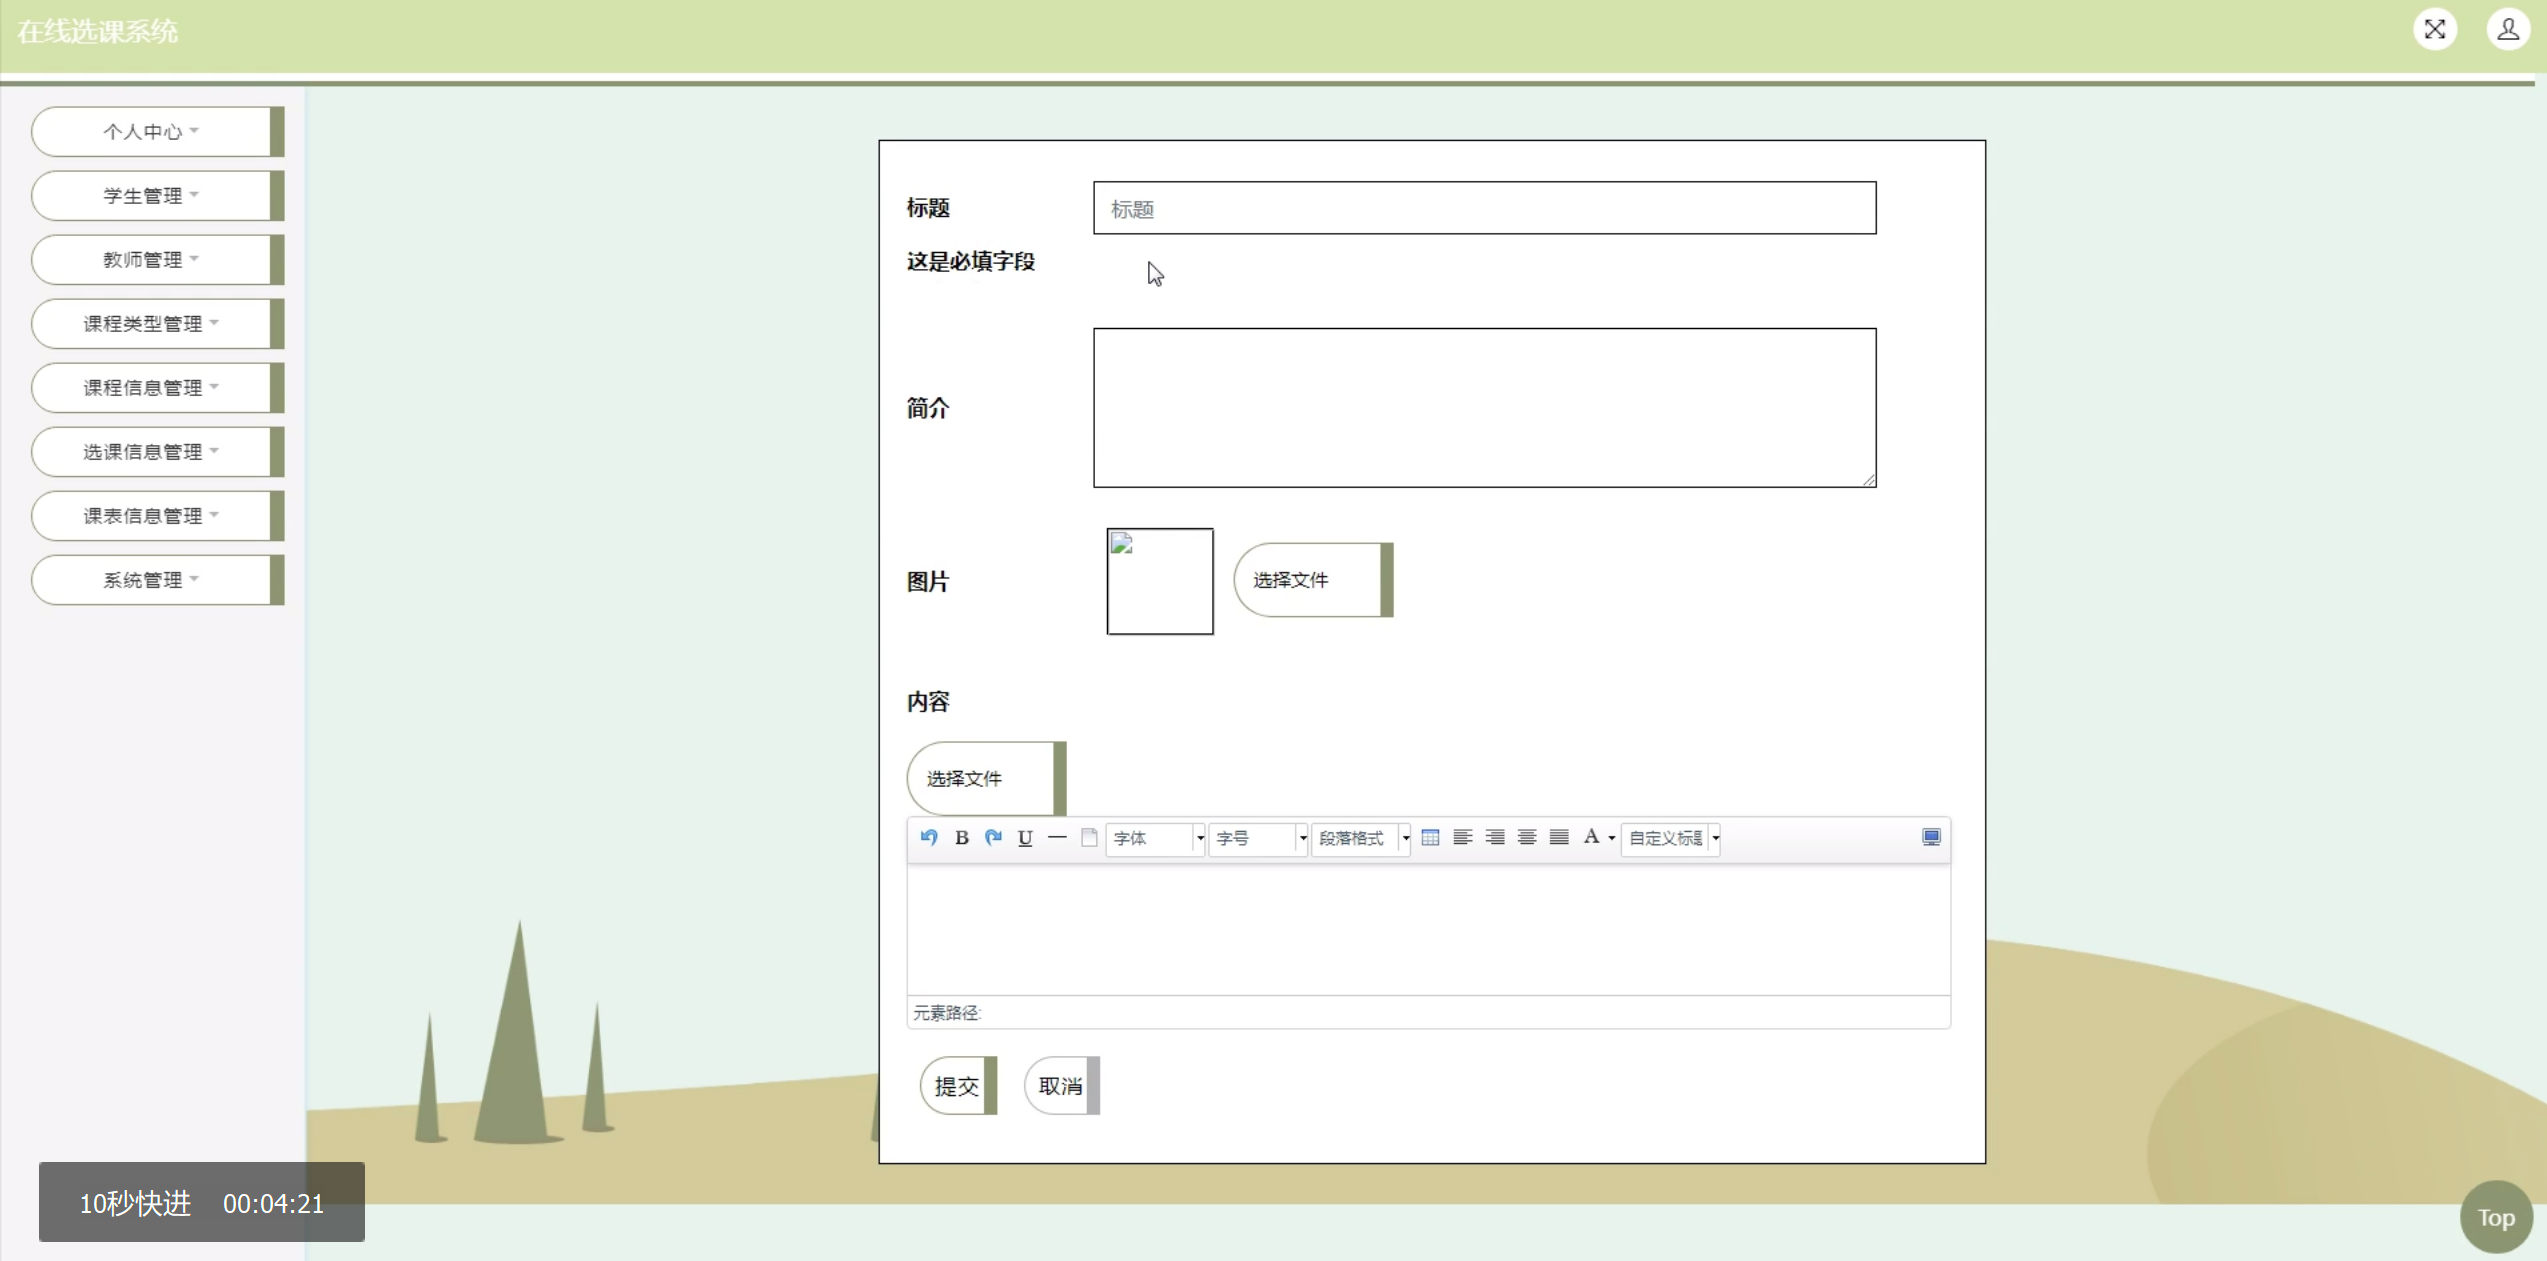
Task: Insert a horizontal line via editor toolbar
Action: click(x=1057, y=838)
